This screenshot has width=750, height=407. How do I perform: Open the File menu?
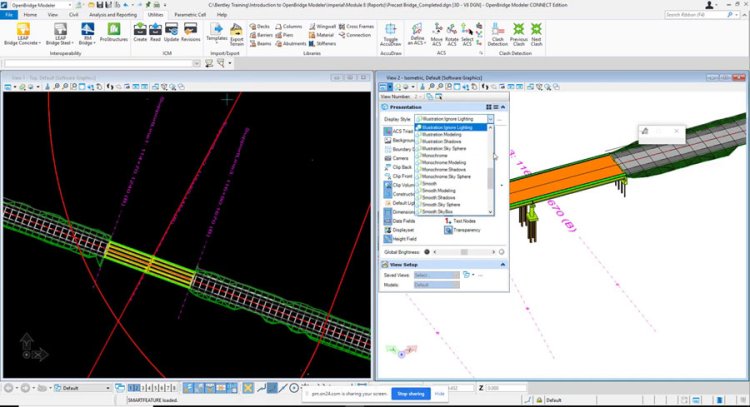(9, 15)
